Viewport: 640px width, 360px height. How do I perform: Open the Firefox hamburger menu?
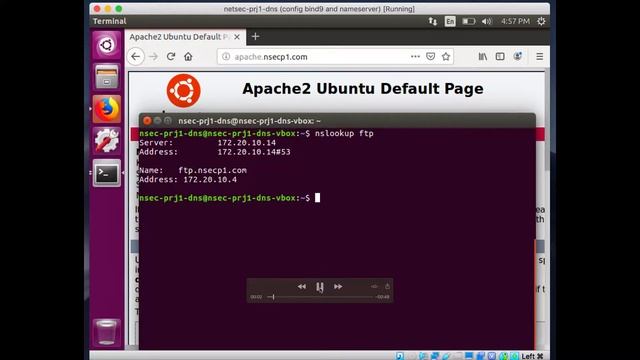540,57
